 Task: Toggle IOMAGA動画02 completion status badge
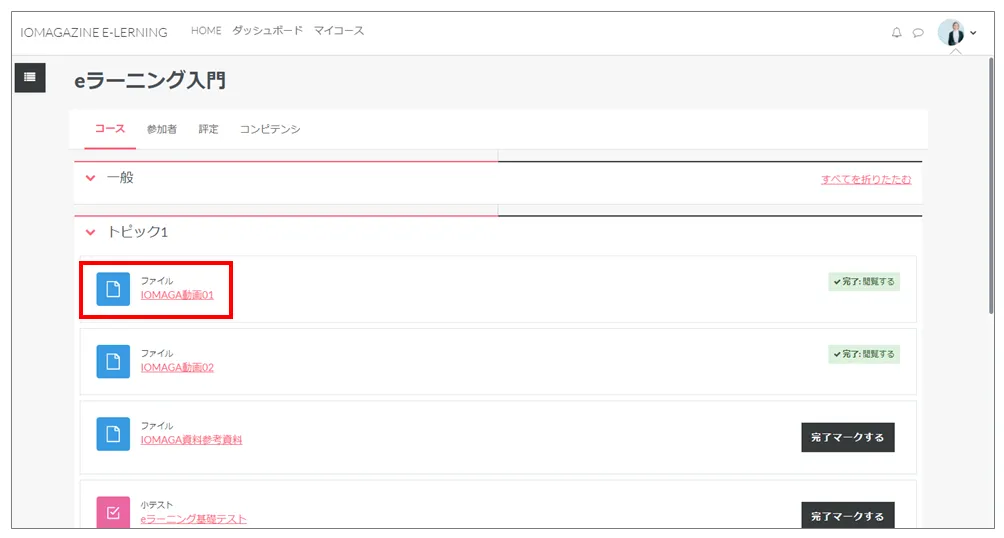864,354
